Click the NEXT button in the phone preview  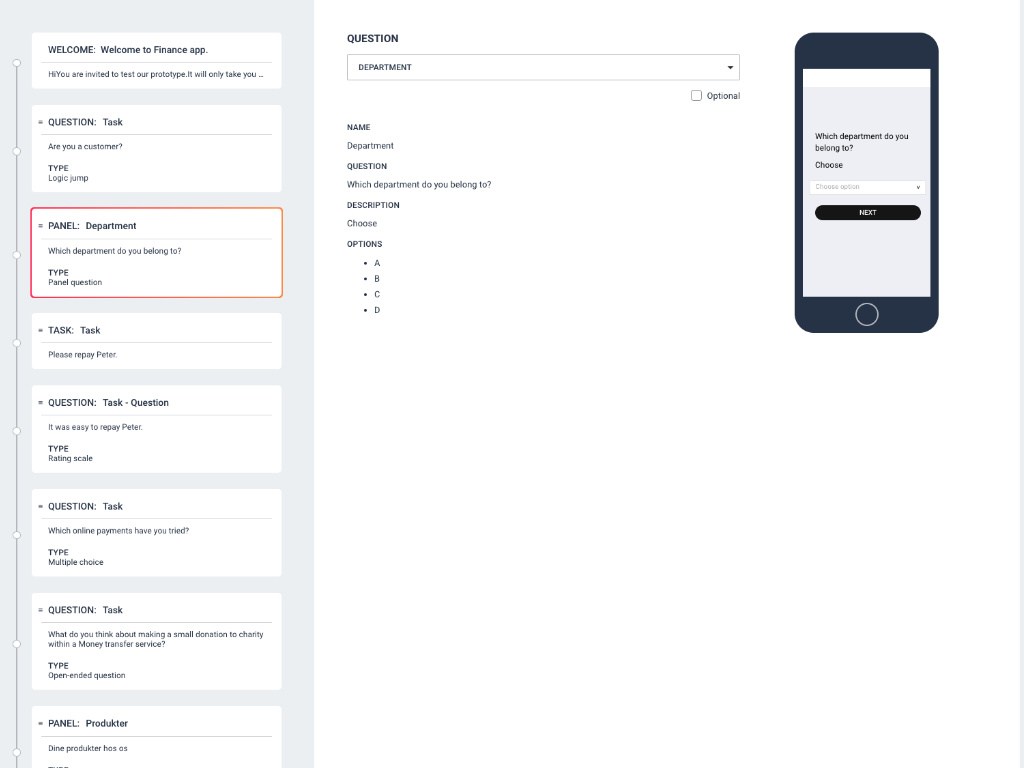867,212
